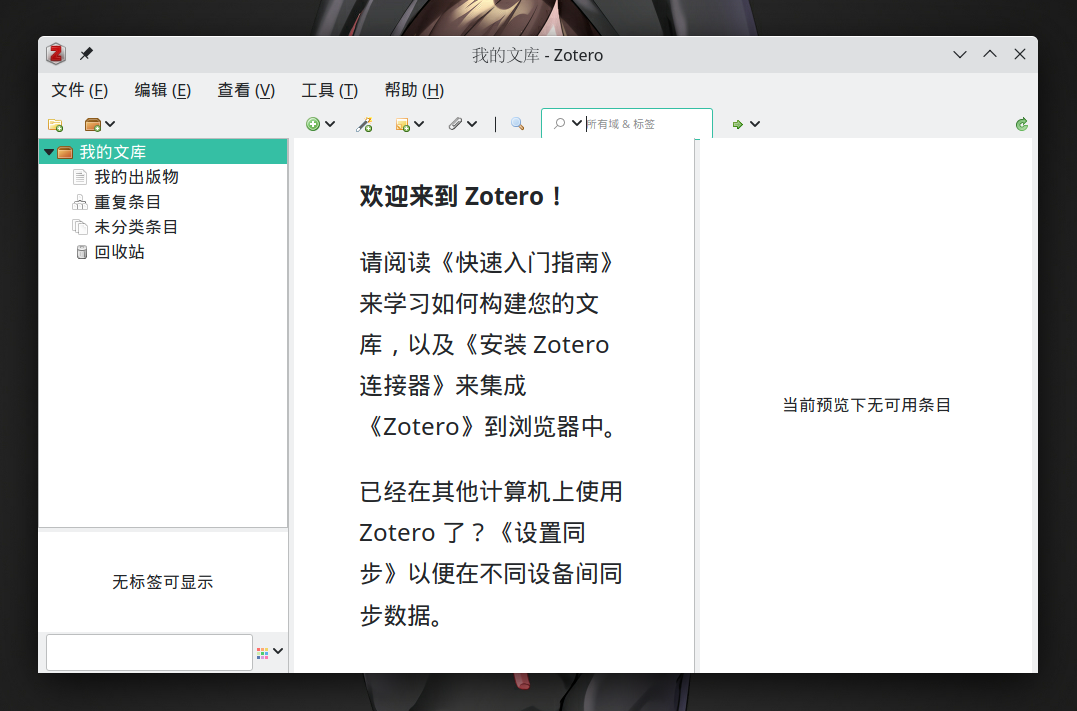The width and height of the screenshot is (1077, 711).
Task: Open the Add Attachment paperclip menu
Action: (x=462, y=124)
